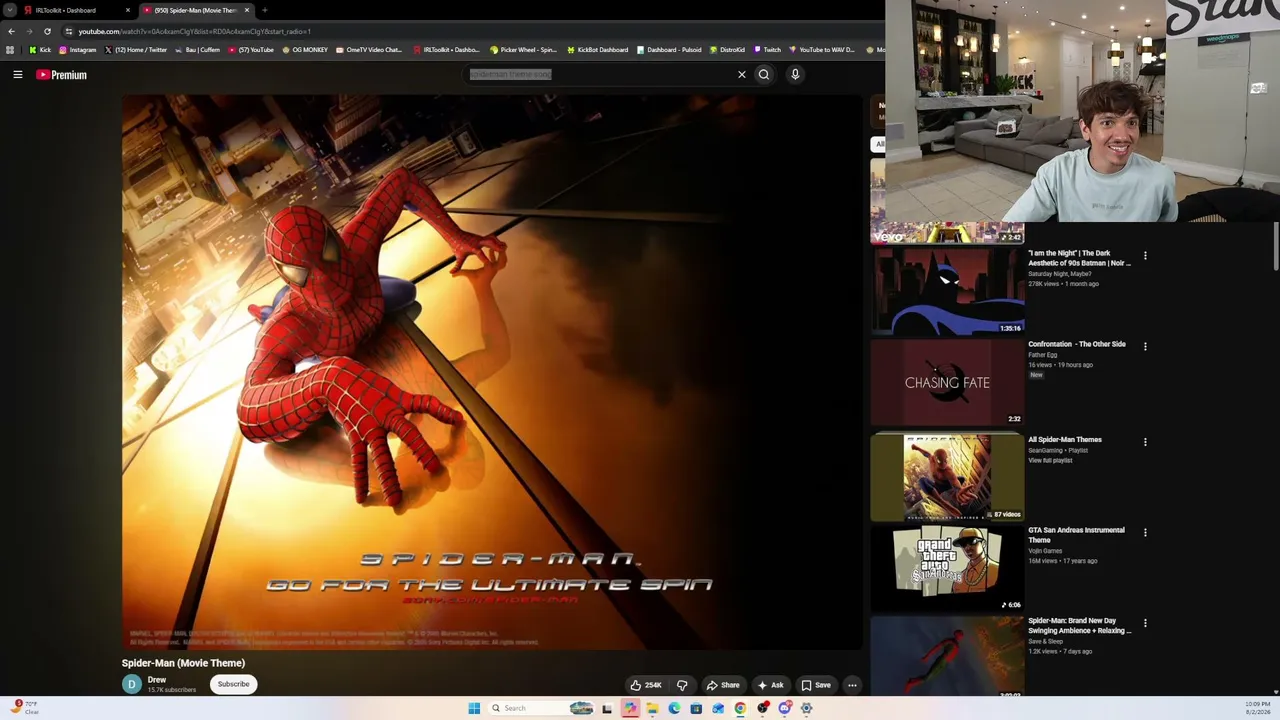Close the IRLToolkit Dashboard tab

[x=128, y=10]
